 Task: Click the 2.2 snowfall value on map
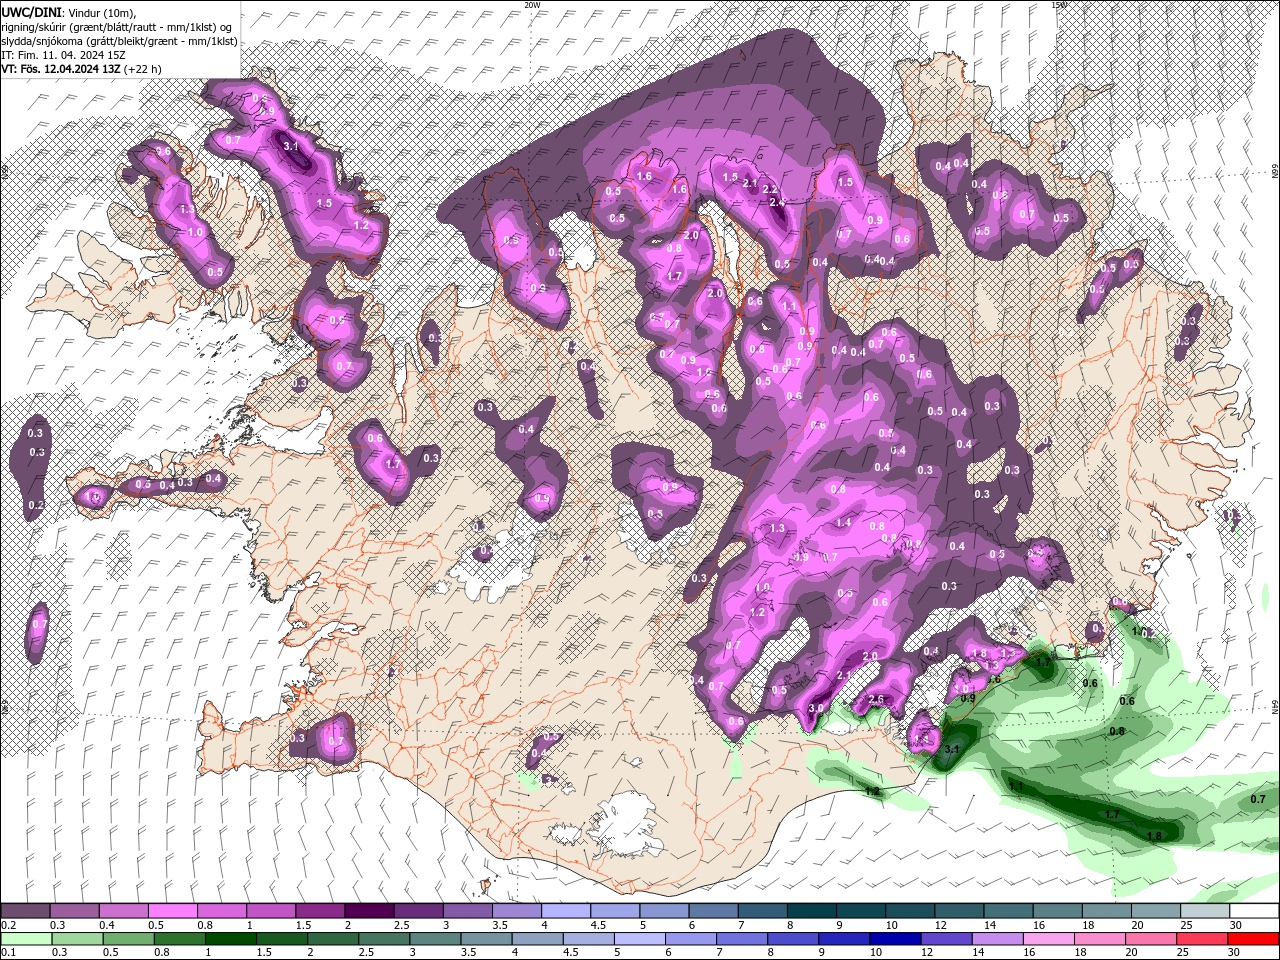[x=770, y=189]
